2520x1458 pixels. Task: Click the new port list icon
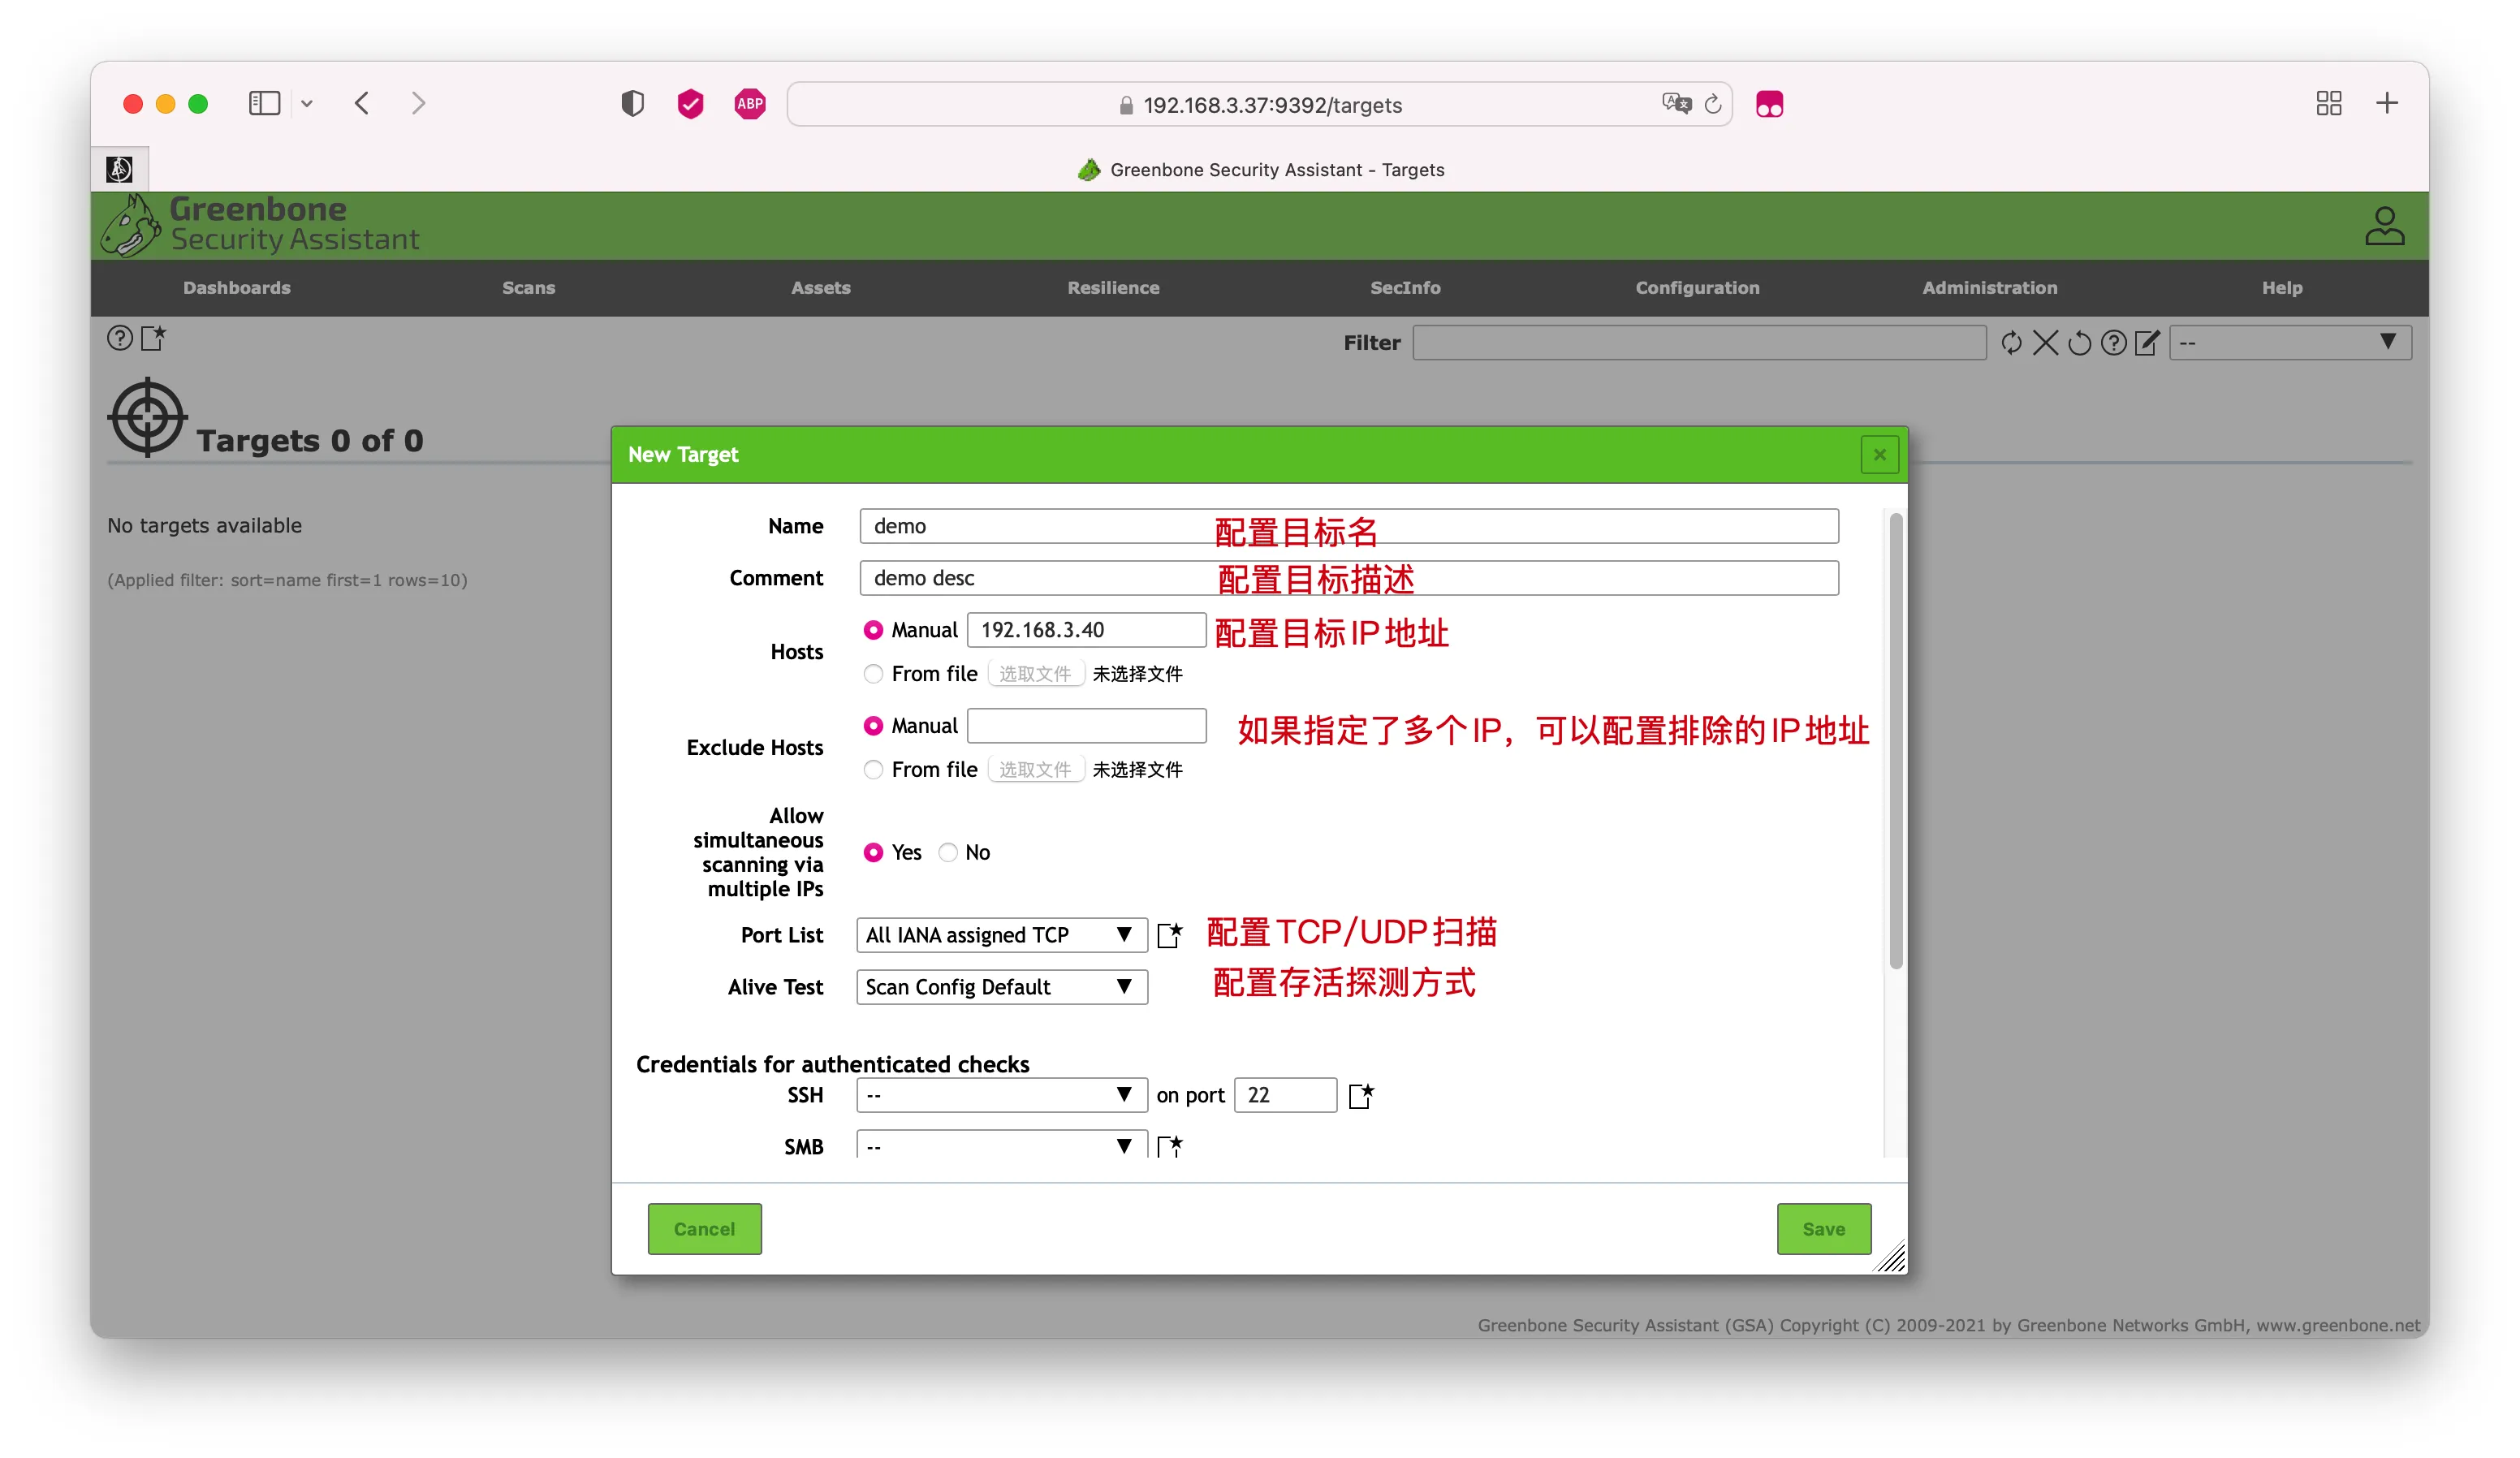click(x=1169, y=935)
